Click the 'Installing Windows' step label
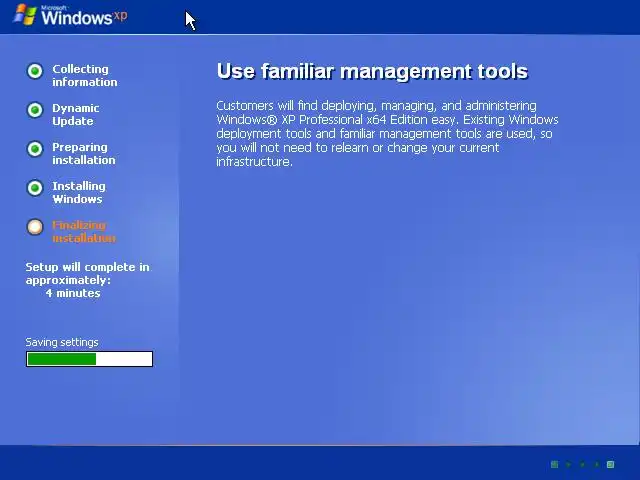This screenshot has width=640, height=480. click(x=79, y=193)
